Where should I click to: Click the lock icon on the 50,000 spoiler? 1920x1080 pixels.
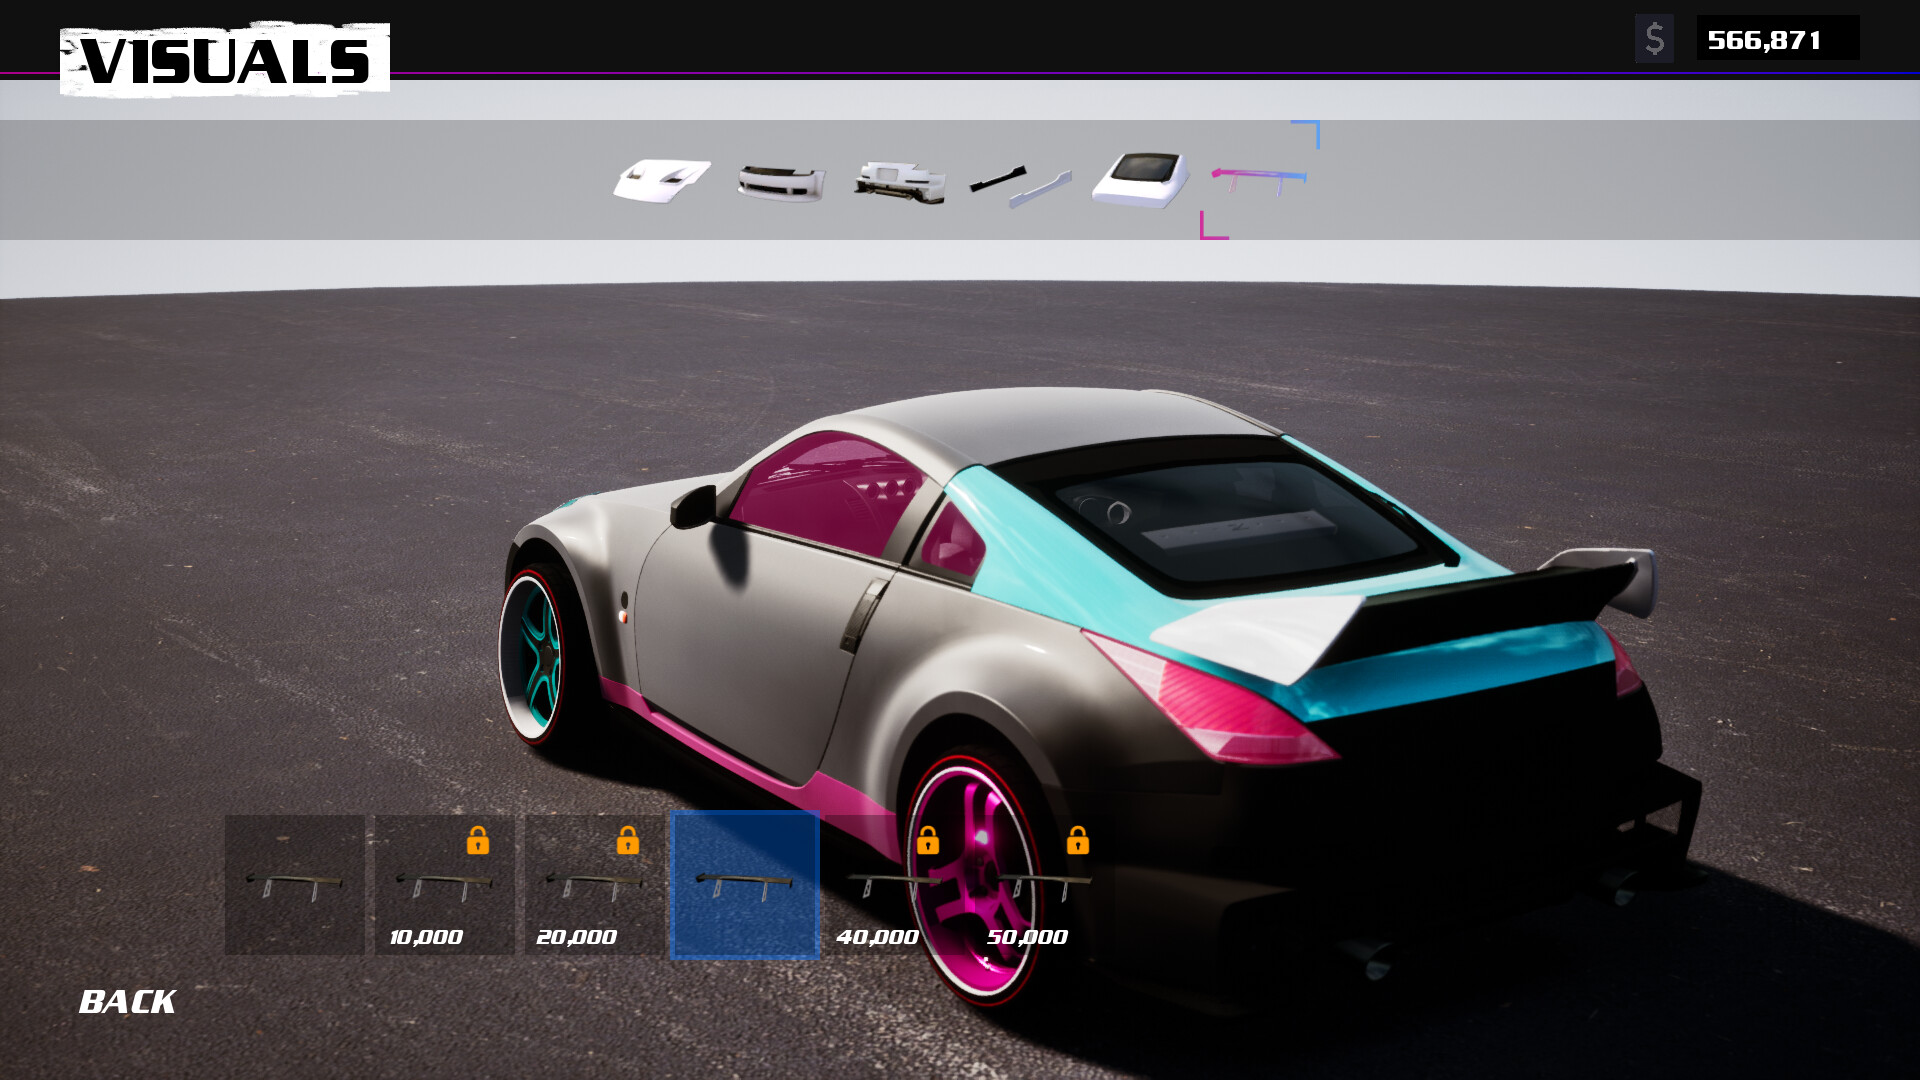pos(1080,845)
